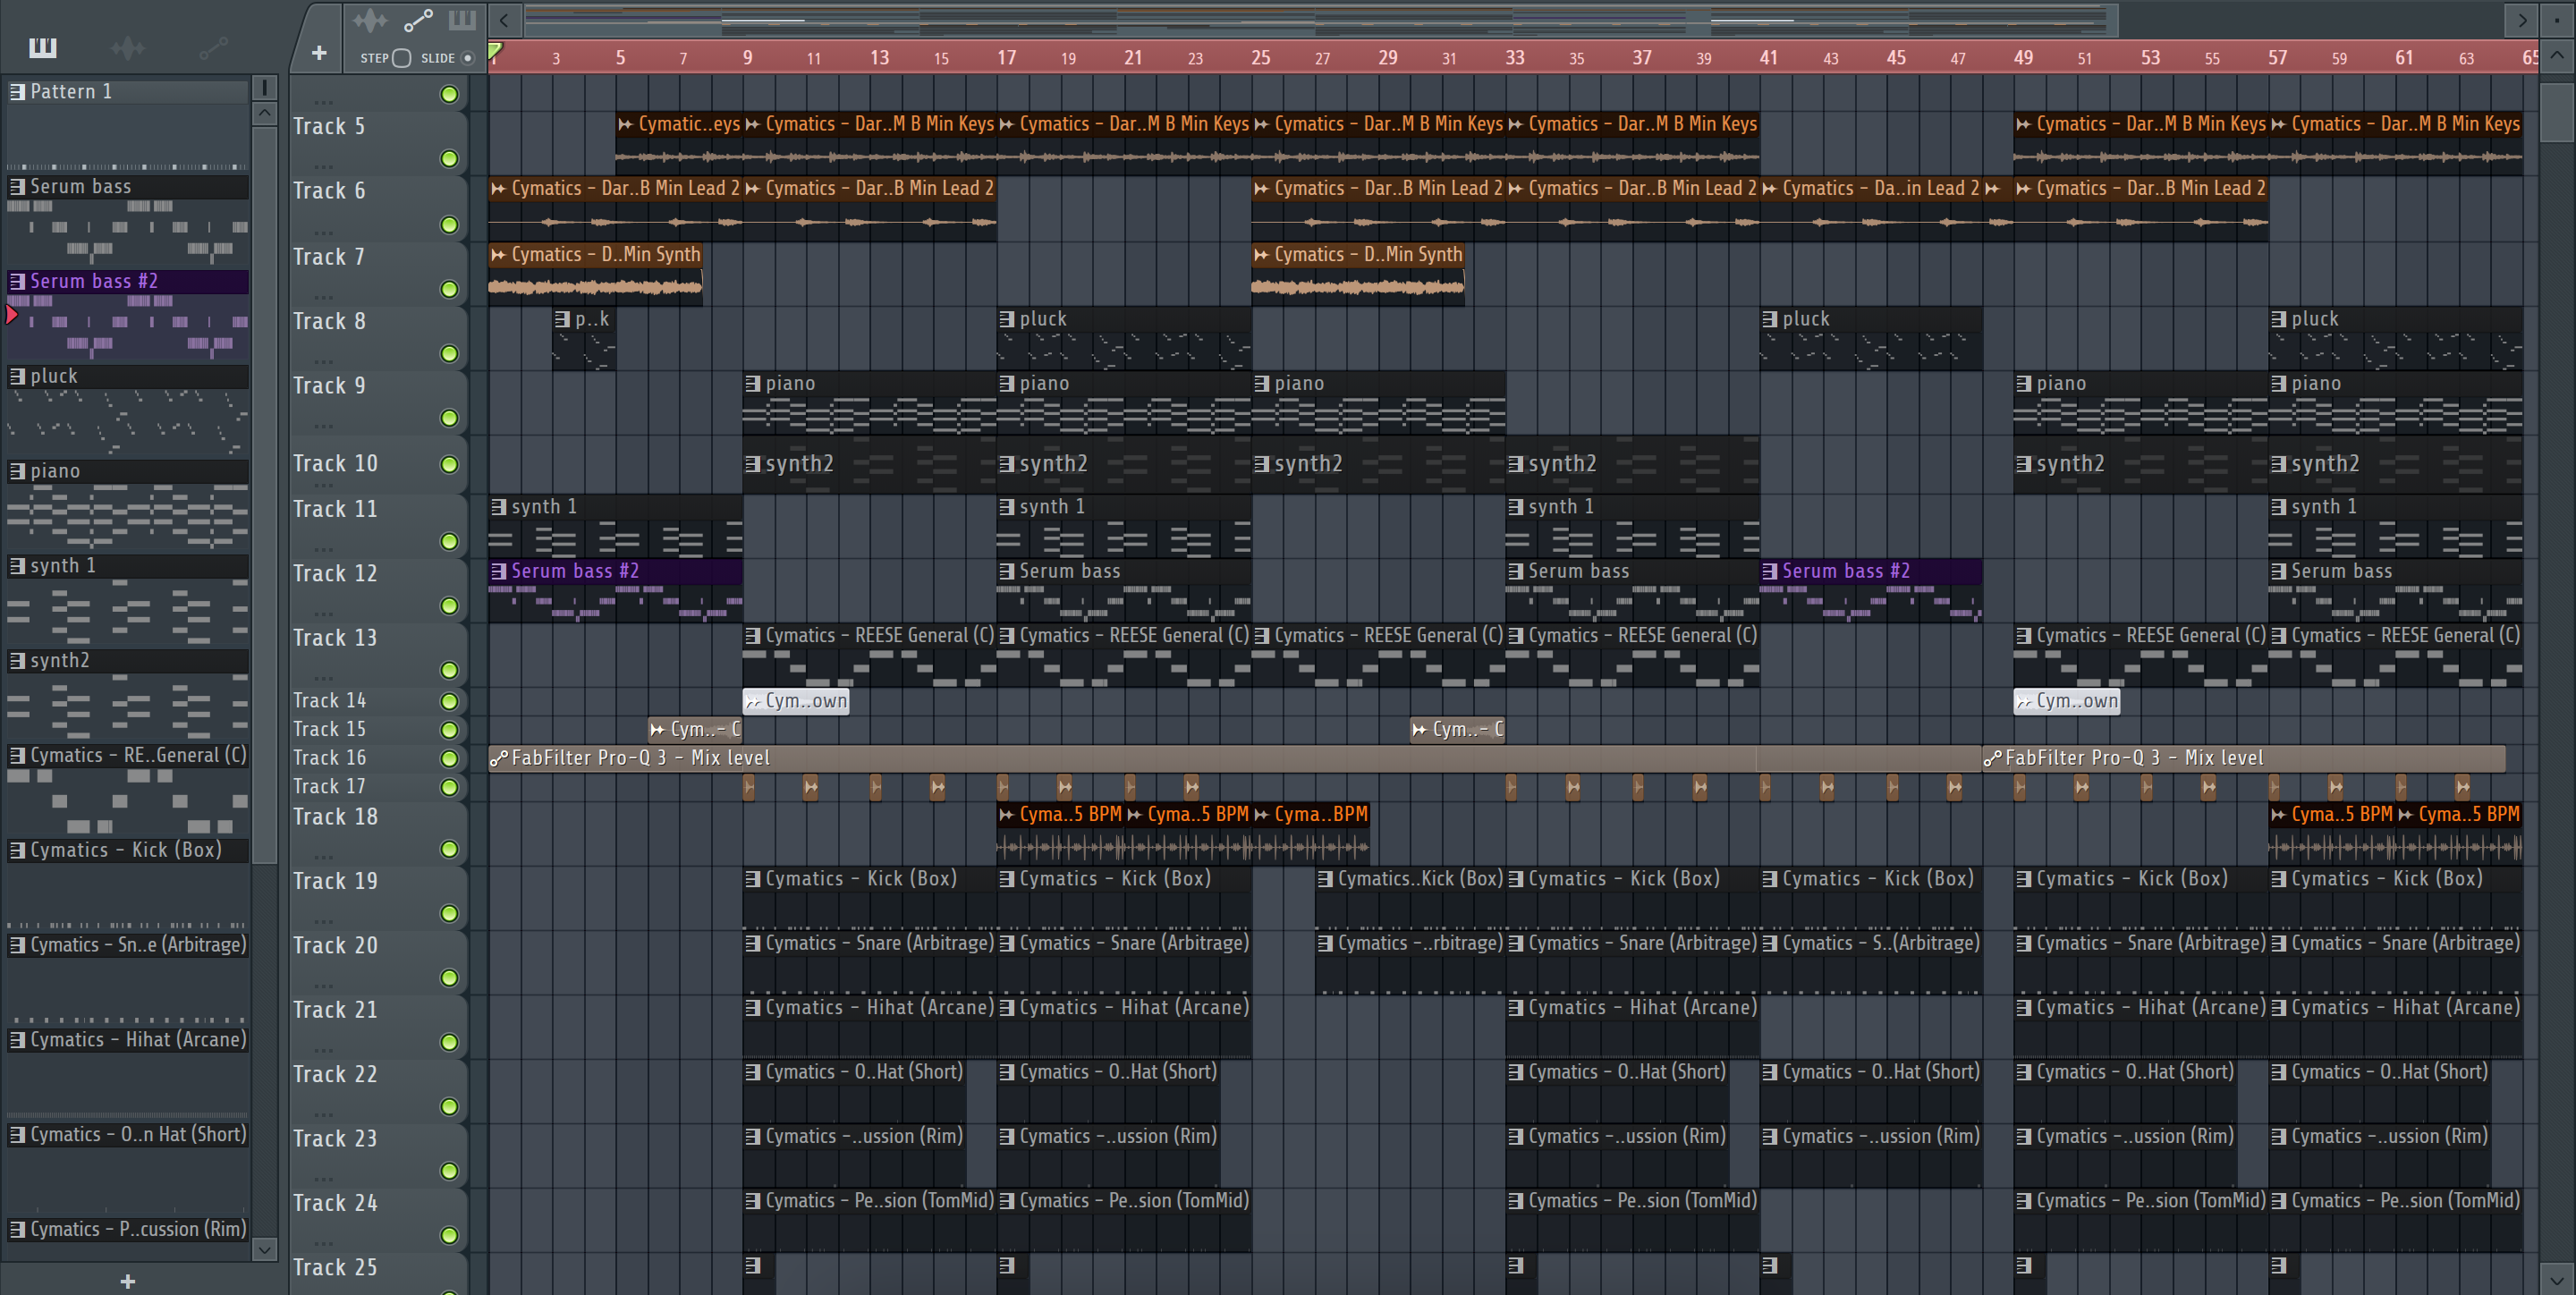Click the Track 12 header label
Viewport: 2576px width, 1295px height.
[335, 573]
